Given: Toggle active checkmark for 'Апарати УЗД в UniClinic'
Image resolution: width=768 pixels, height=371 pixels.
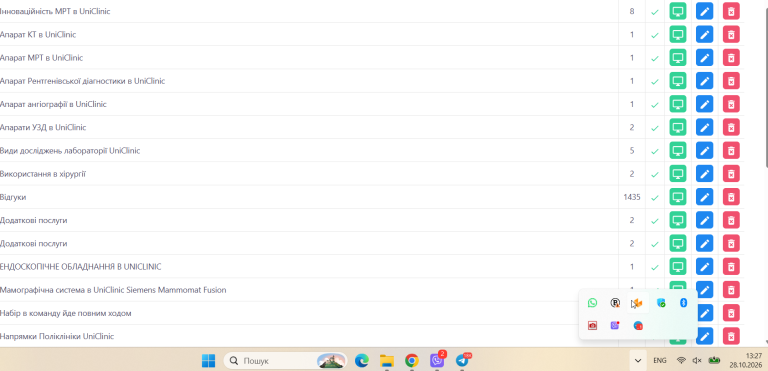Looking at the screenshot, I should pos(655,128).
